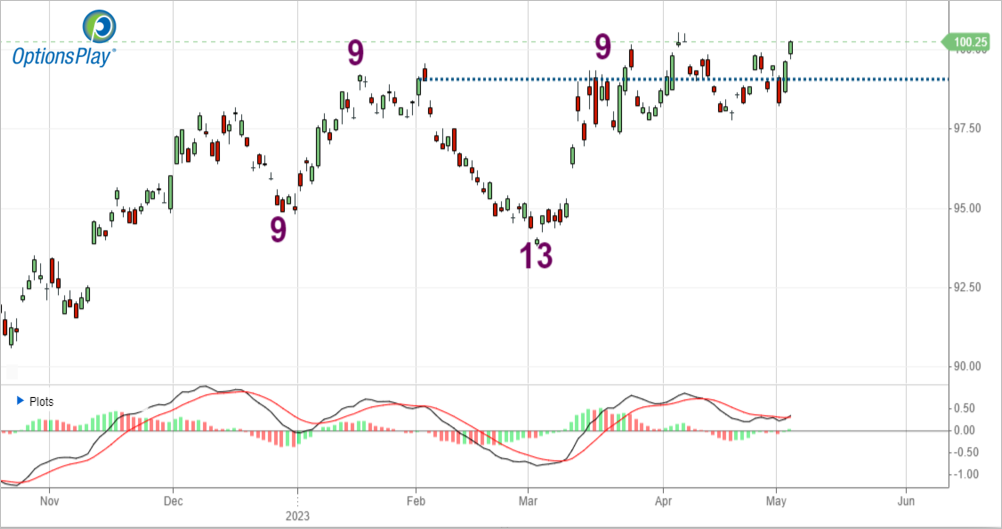
Task: Click the Dec date axis label
Action: point(173,501)
